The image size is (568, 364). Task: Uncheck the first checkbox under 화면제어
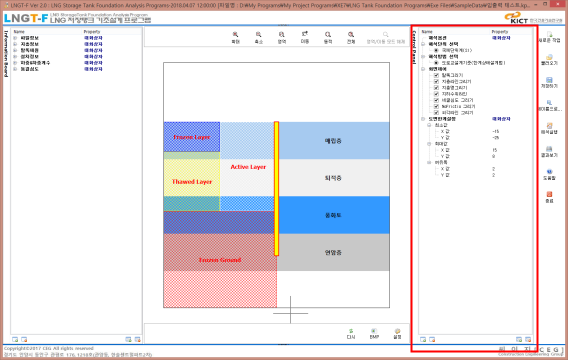coord(436,75)
